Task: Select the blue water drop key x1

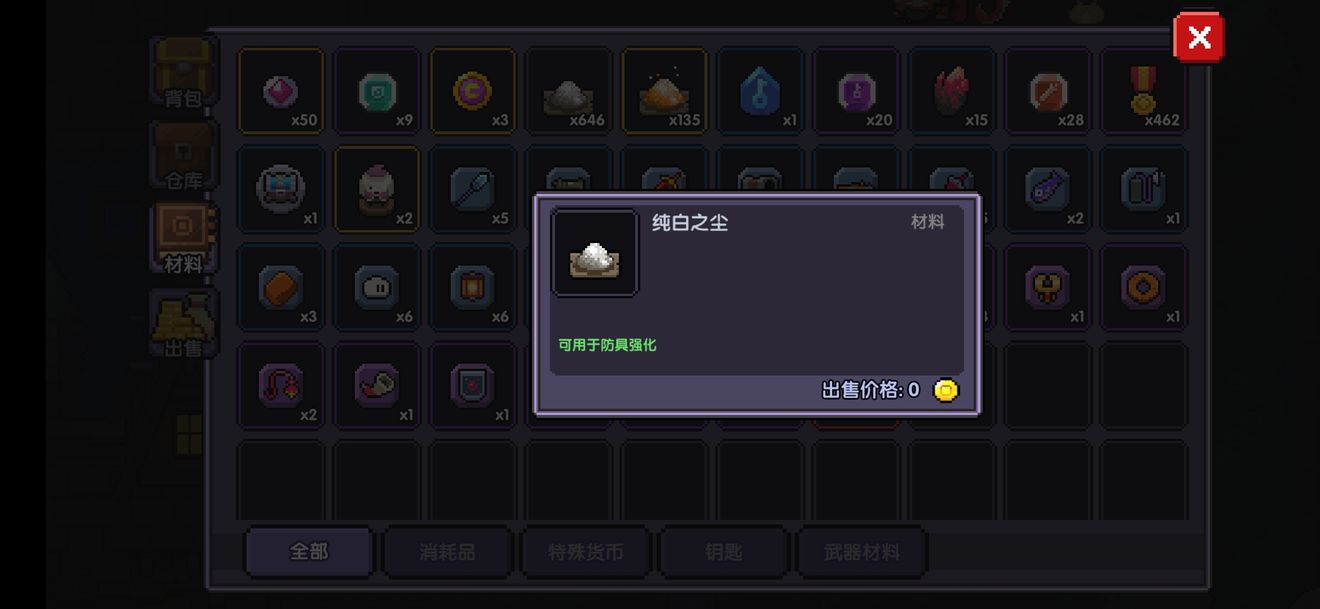Action: coord(761,91)
